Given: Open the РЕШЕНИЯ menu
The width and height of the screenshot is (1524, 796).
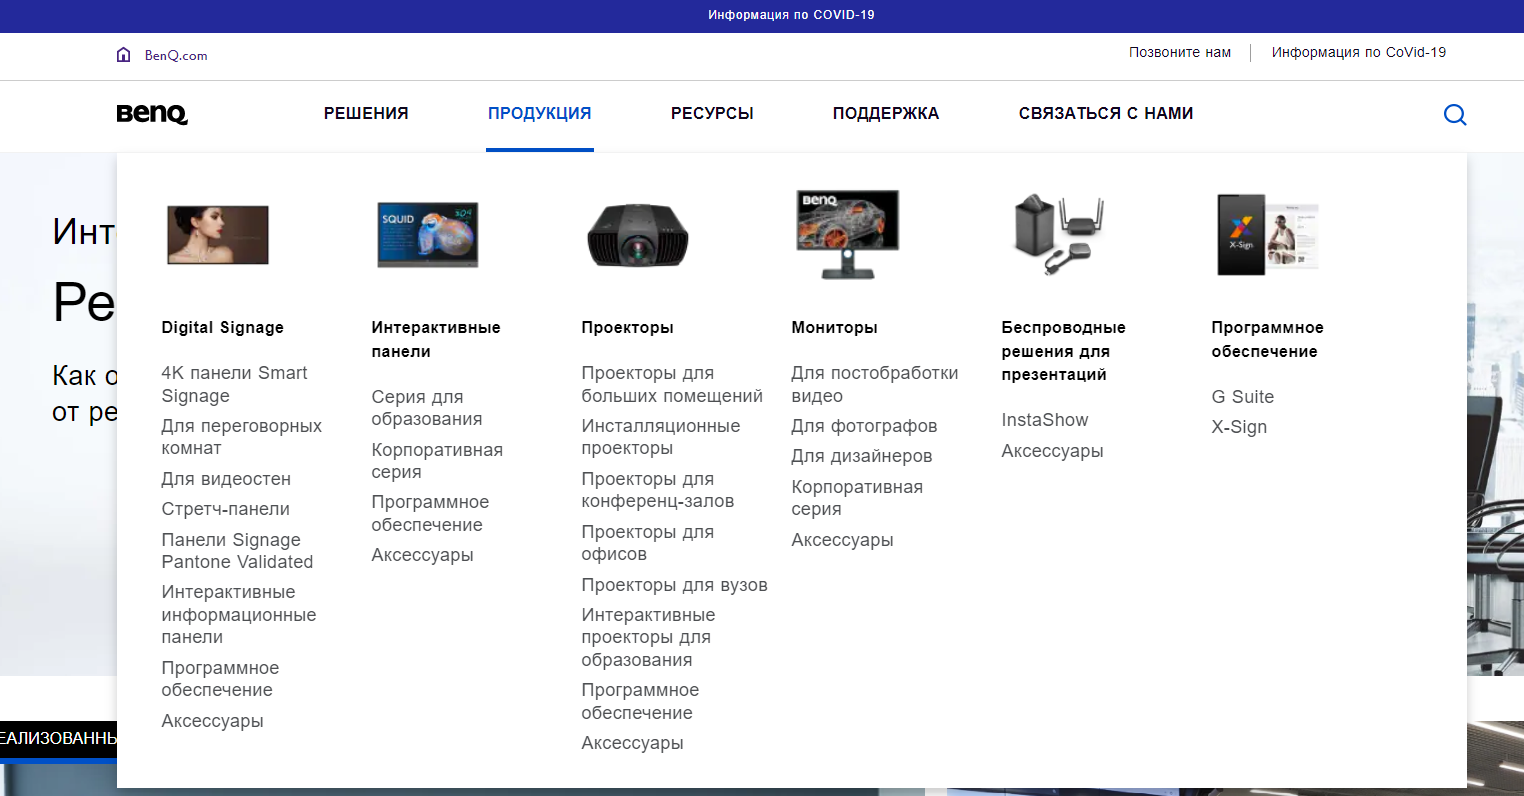Looking at the screenshot, I should coord(366,114).
